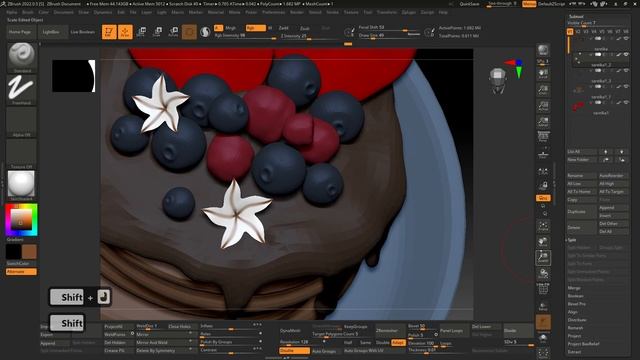Screen dimensions: 640x360
Task: Click the camera head orientation gizmo
Action: pos(498,80)
